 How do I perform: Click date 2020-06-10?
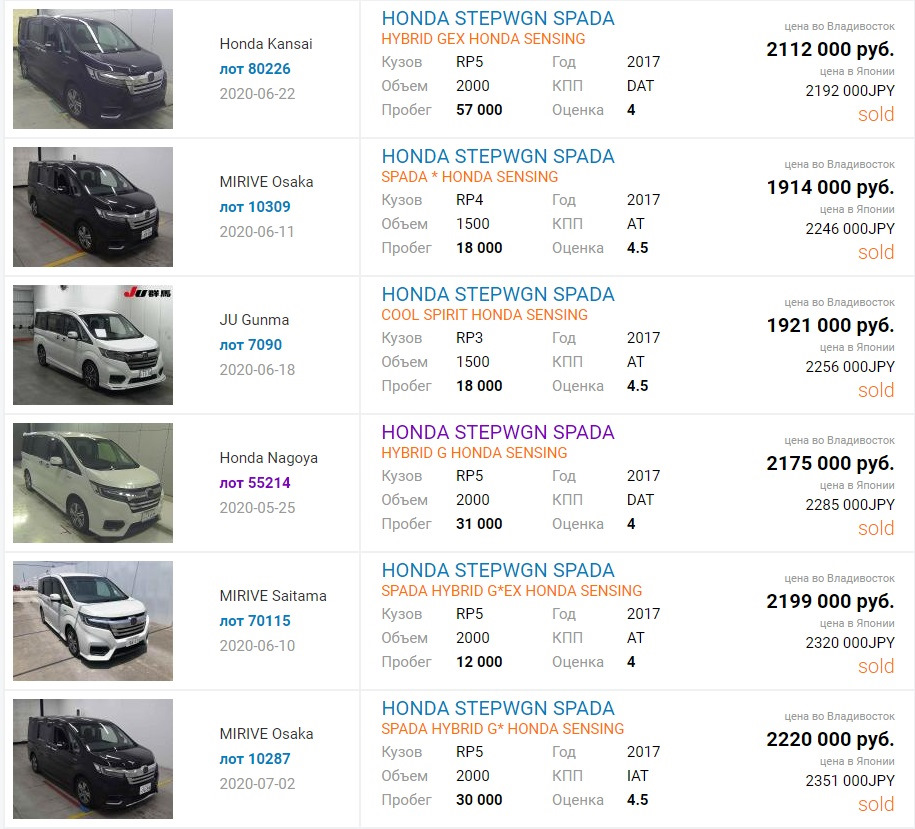(x=257, y=646)
